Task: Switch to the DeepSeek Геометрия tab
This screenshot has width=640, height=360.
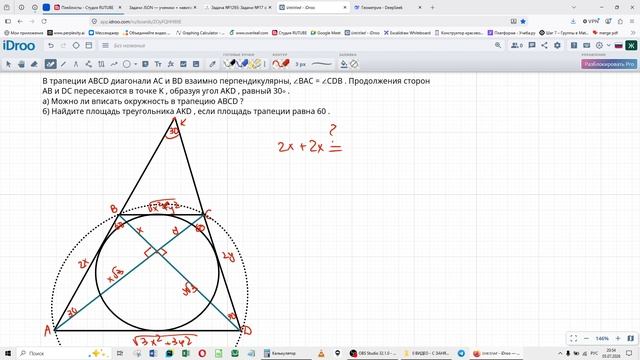Action: coord(387,7)
